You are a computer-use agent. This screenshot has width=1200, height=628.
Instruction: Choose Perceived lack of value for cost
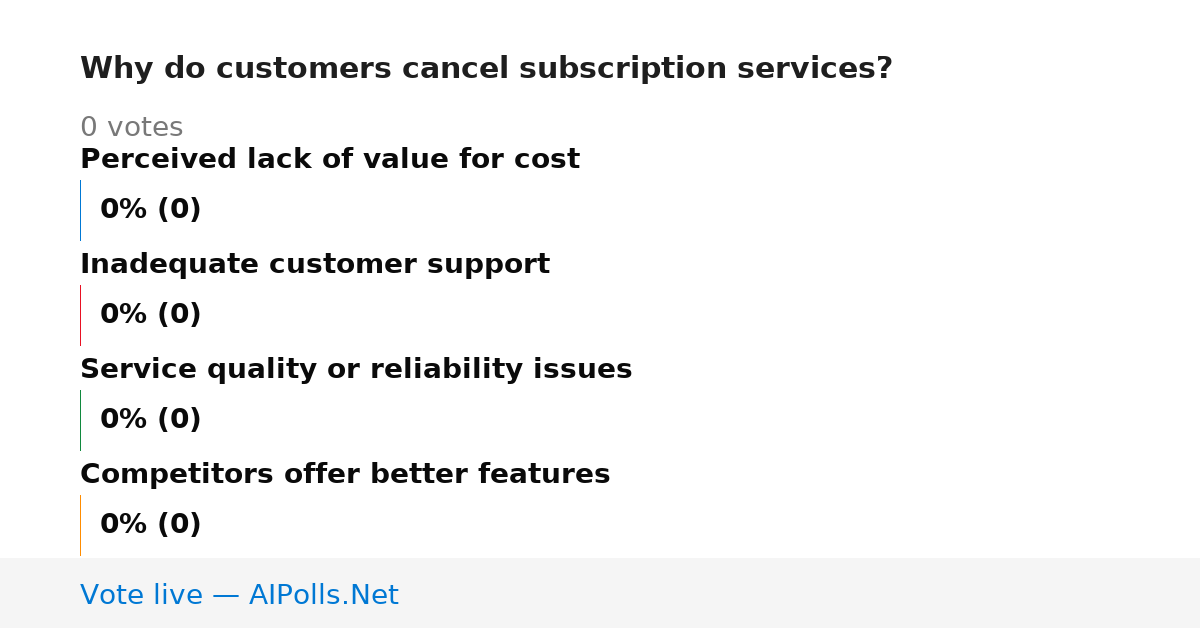tap(330, 159)
